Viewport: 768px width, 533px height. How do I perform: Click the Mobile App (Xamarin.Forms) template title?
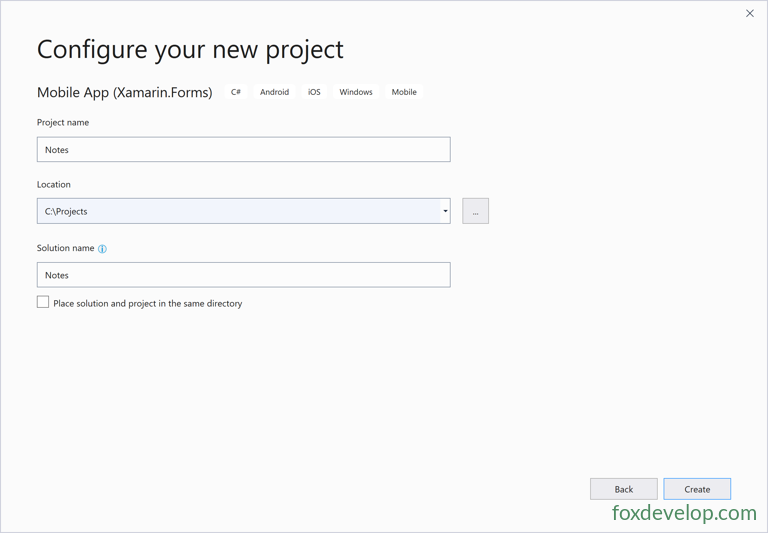pos(124,93)
